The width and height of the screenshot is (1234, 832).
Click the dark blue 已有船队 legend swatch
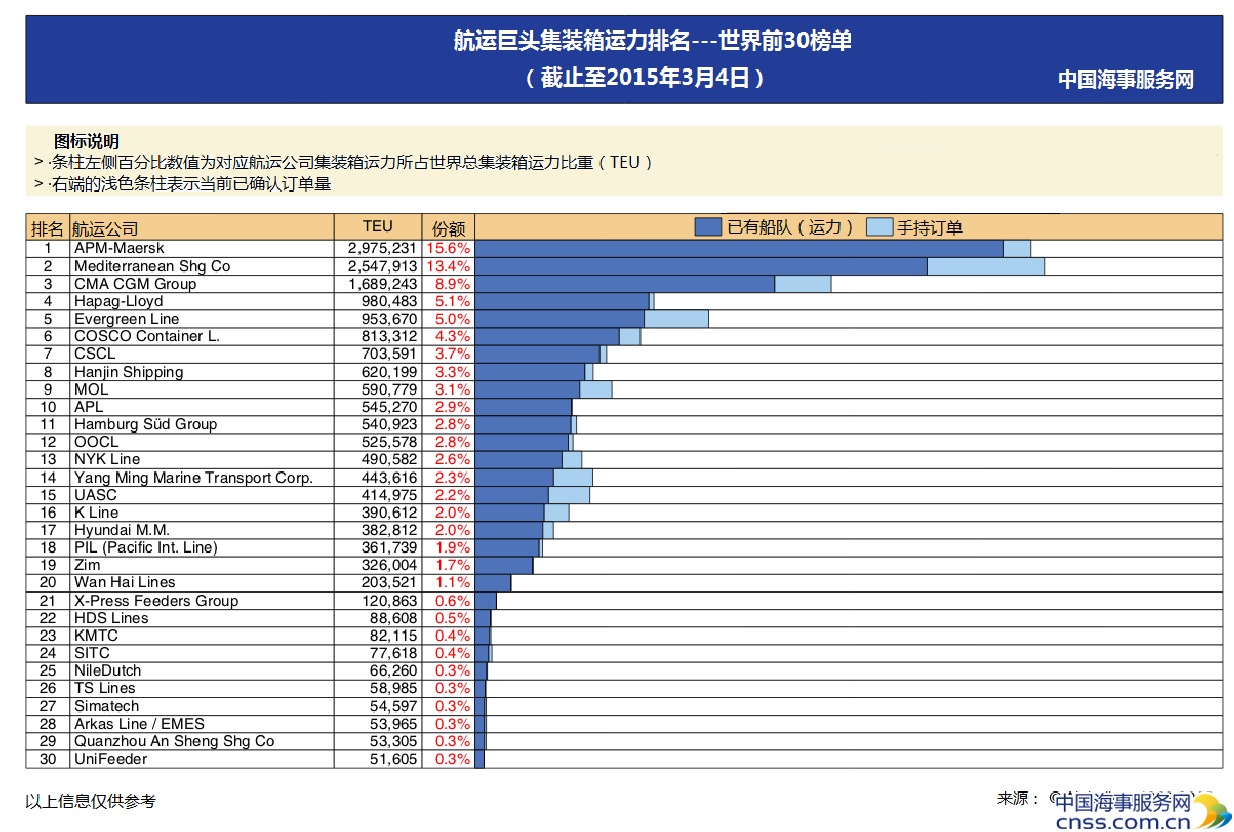tap(708, 227)
